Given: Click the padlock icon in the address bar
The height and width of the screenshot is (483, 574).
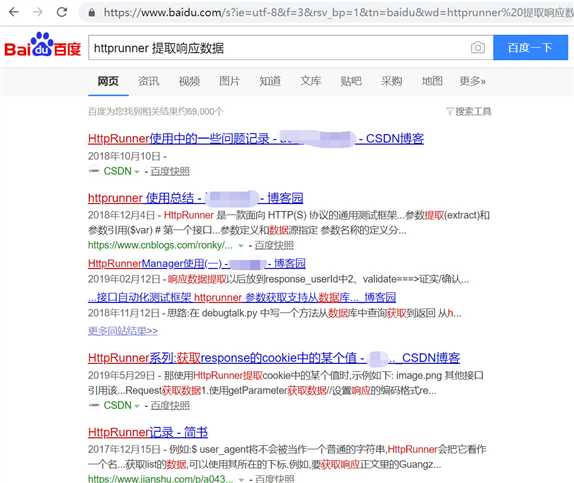Looking at the screenshot, I should [92, 13].
